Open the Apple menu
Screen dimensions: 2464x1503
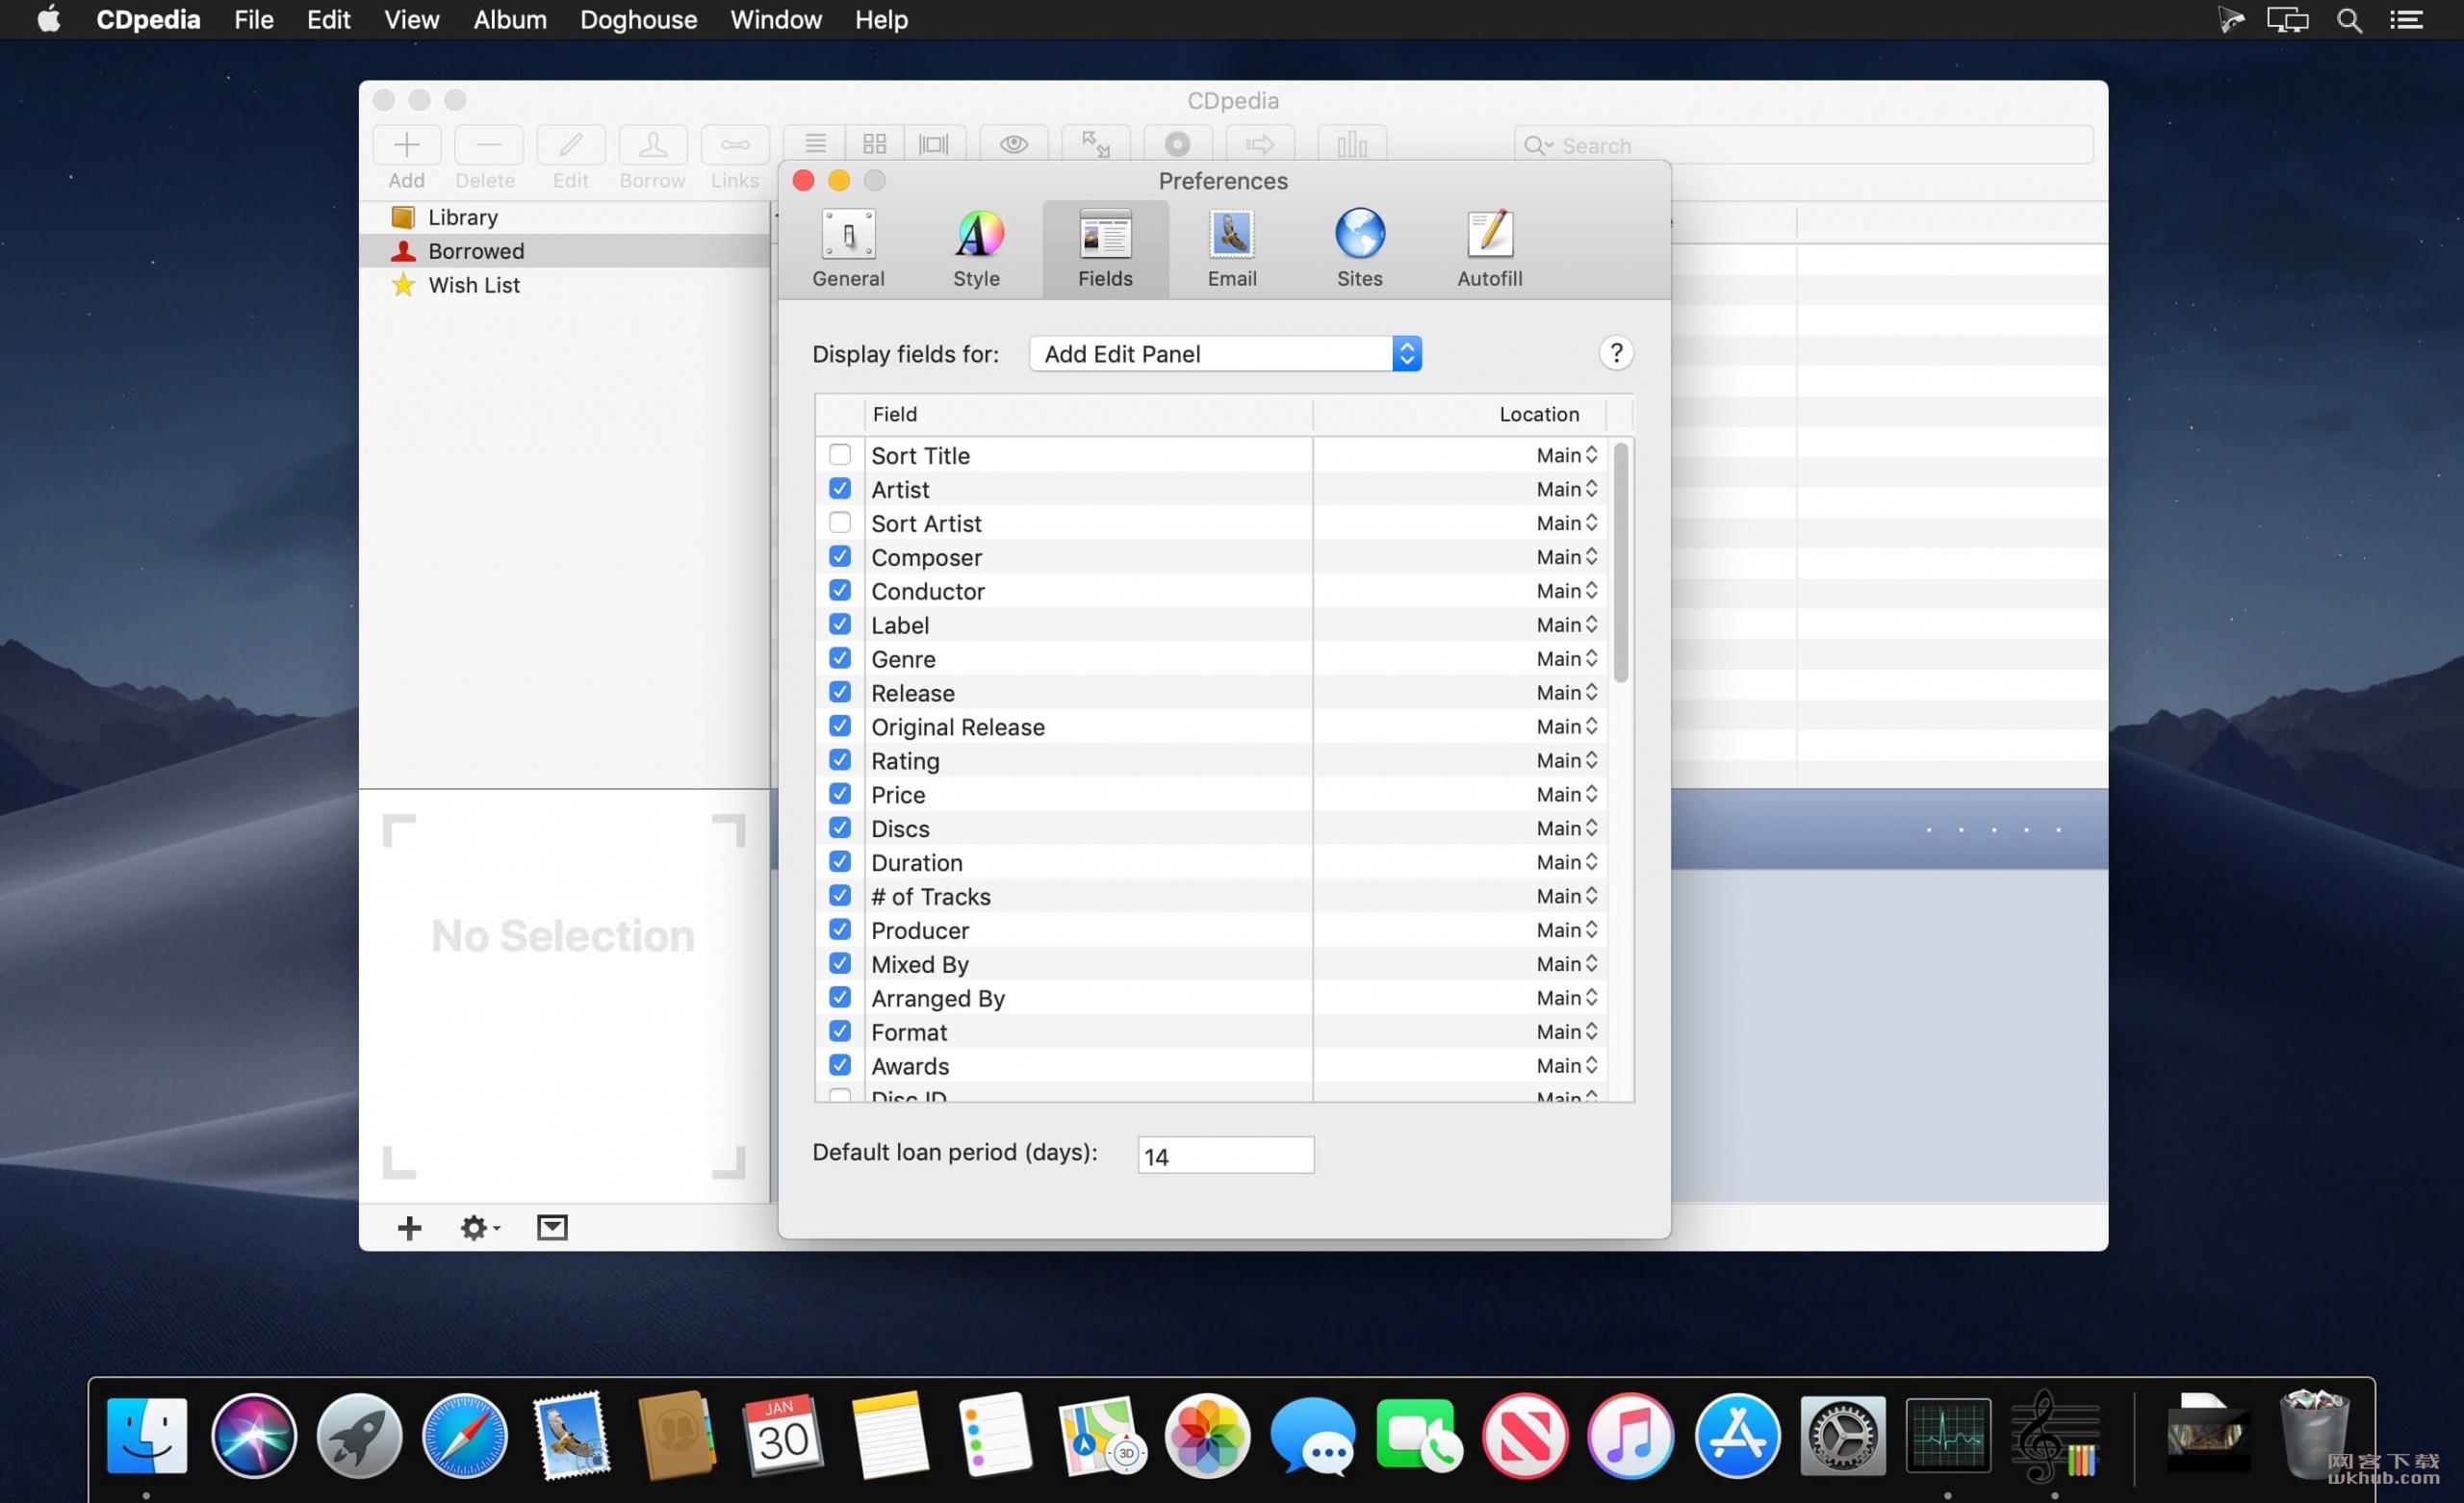48,20
